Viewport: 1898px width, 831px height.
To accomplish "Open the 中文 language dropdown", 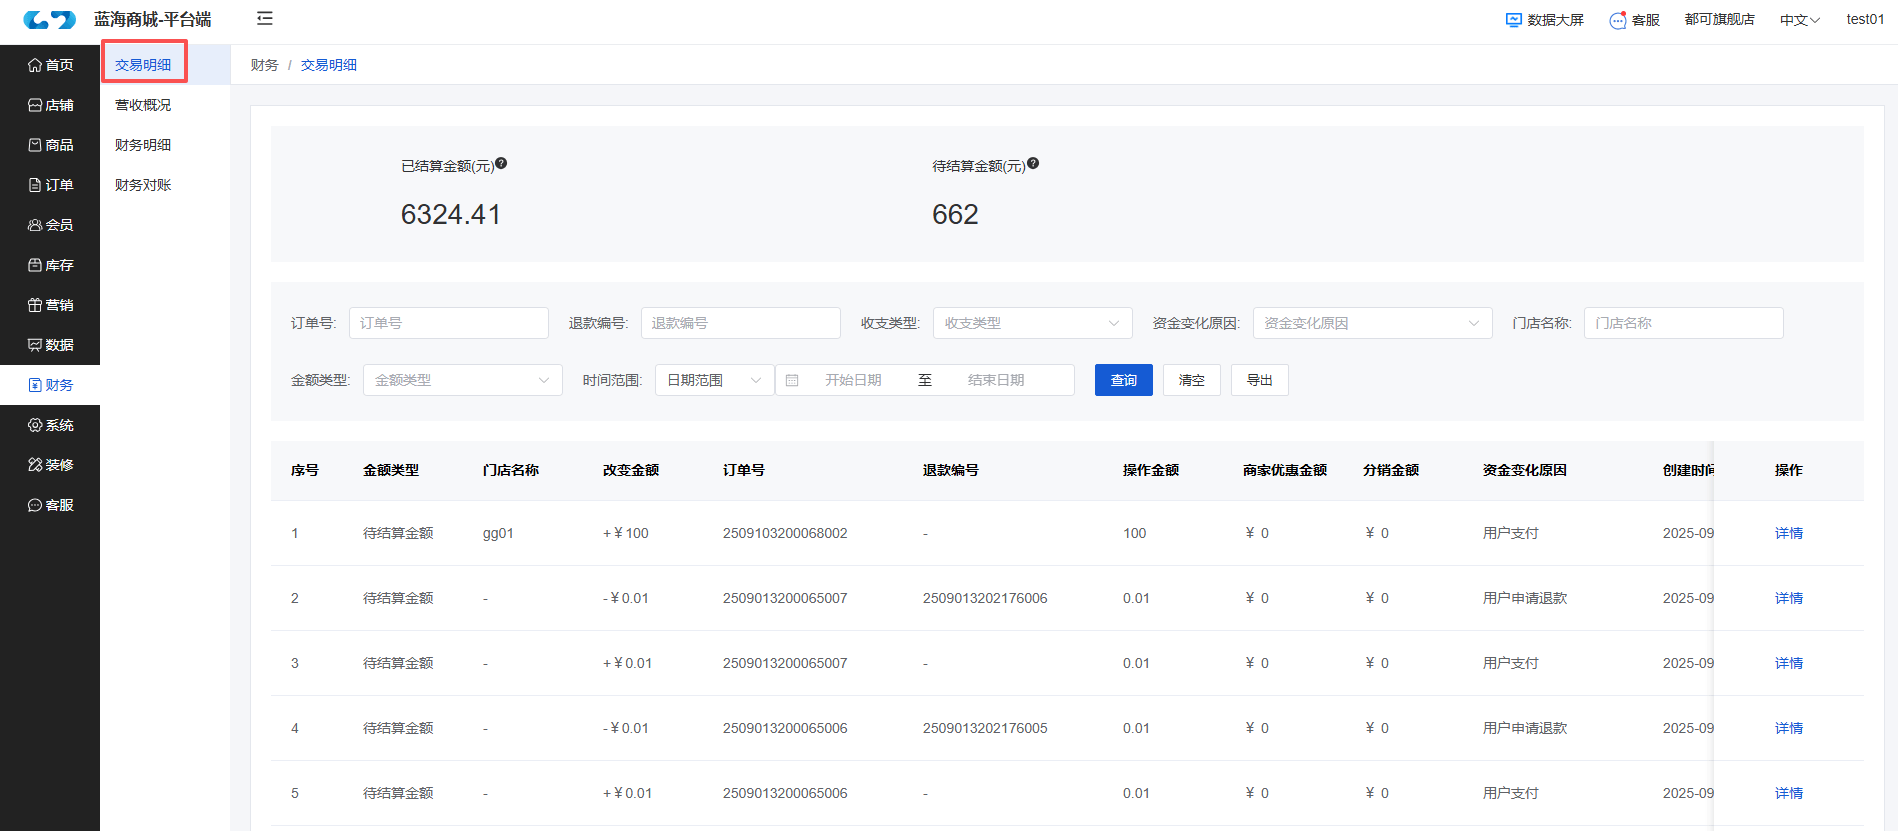I will pos(1799,20).
